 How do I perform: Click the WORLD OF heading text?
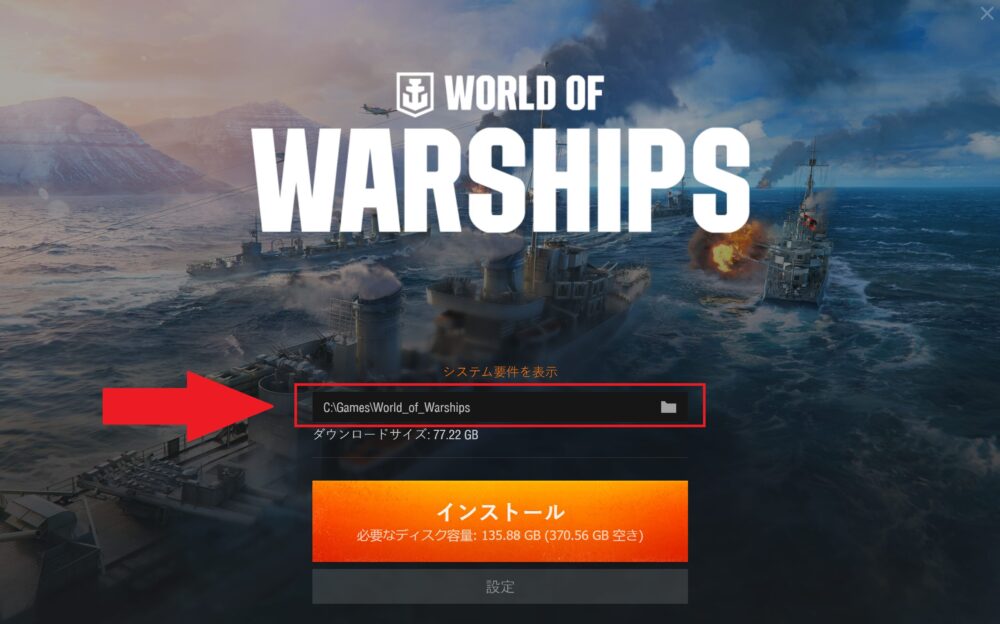click(524, 94)
